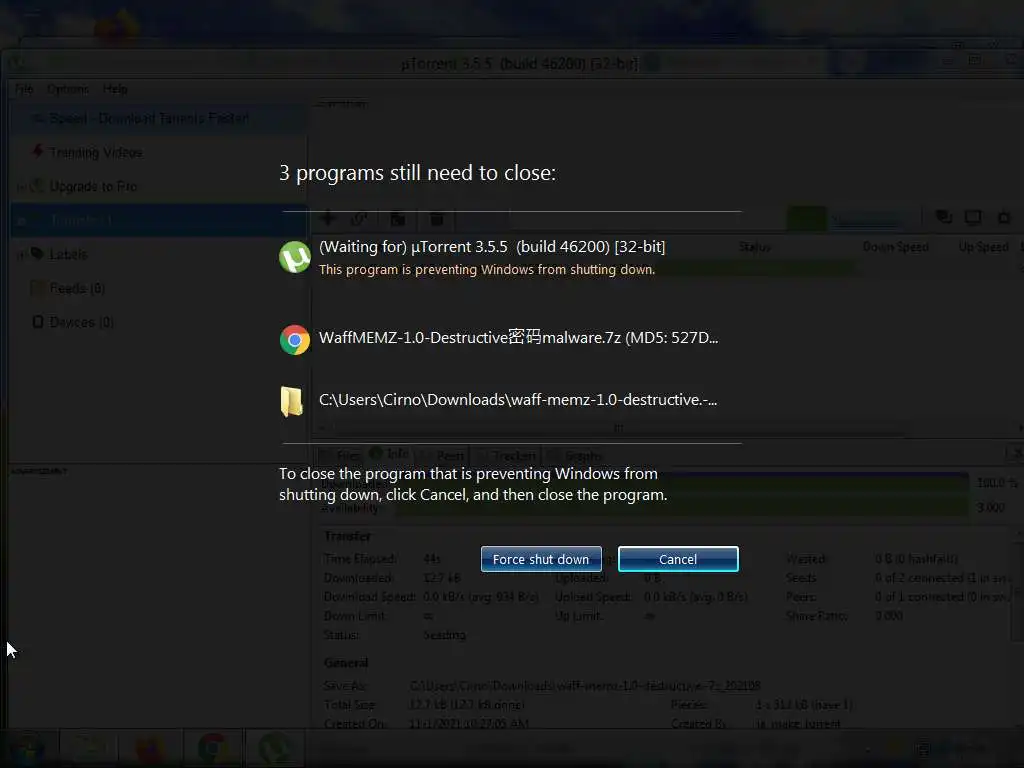
Task: Select the folder icon for C:\Users\Cirno\Downloads entry
Action: pos(292,401)
